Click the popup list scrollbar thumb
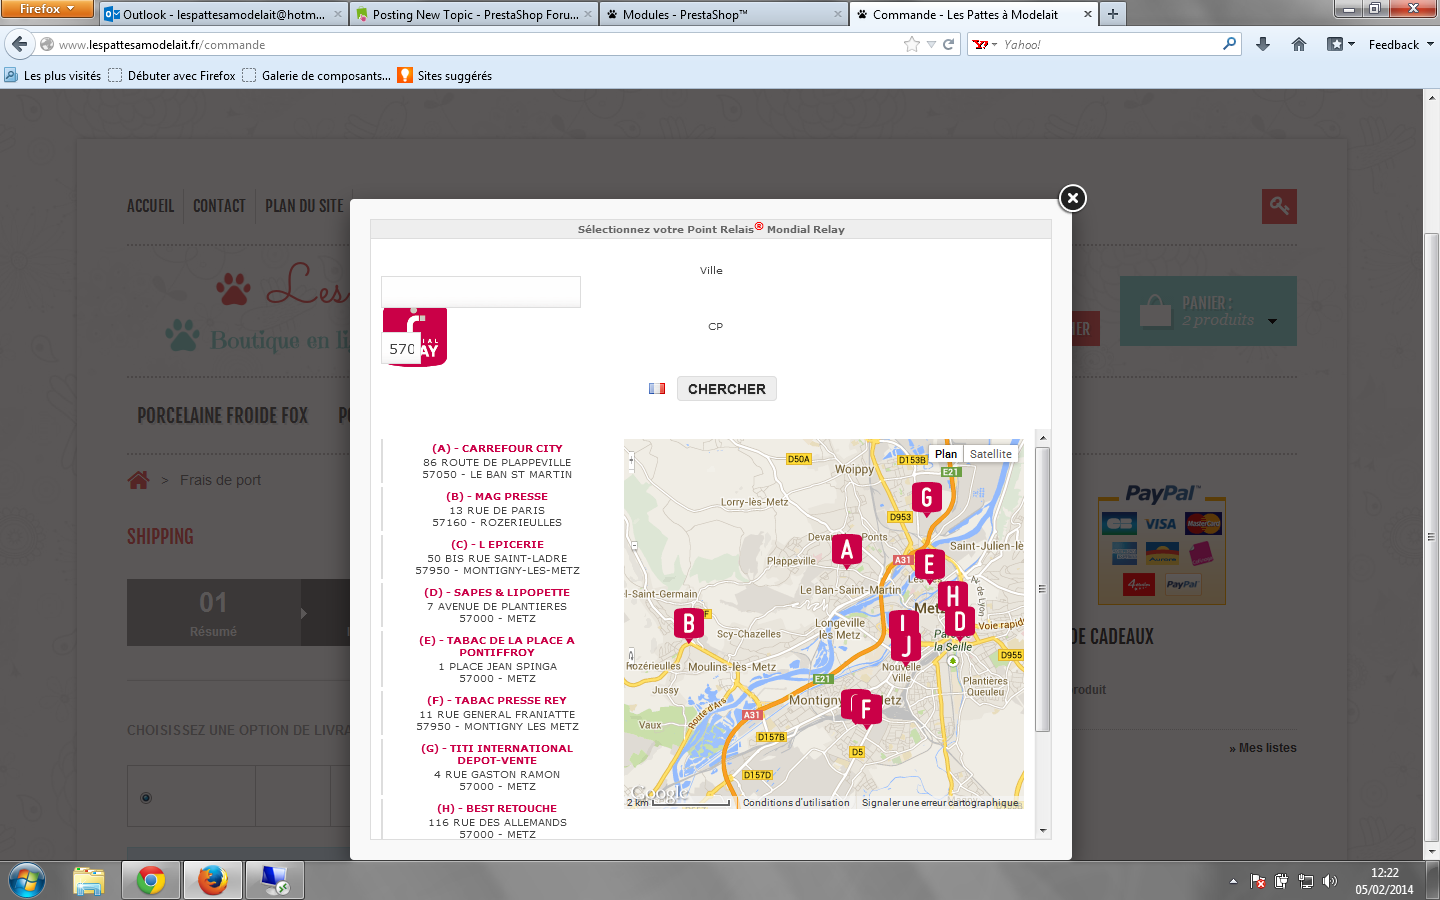Screen dimensions: 1440x900 click(x=1042, y=590)
